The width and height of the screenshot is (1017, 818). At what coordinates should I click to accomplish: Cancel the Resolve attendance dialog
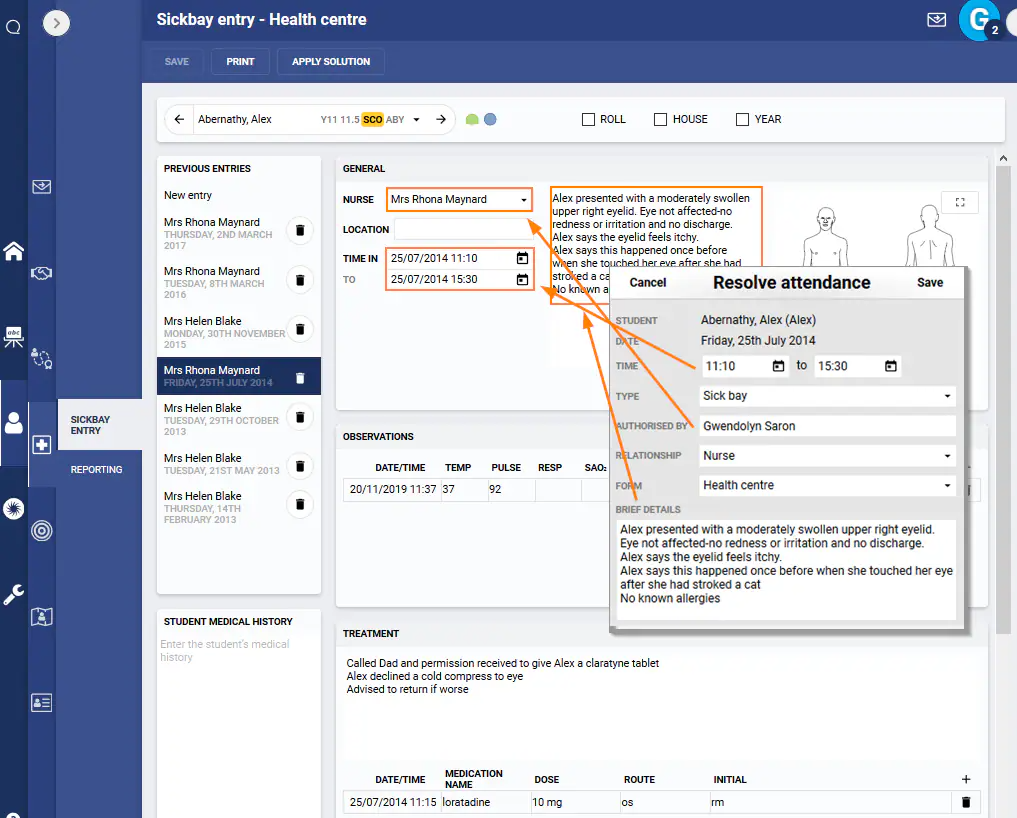pos(647,283)
